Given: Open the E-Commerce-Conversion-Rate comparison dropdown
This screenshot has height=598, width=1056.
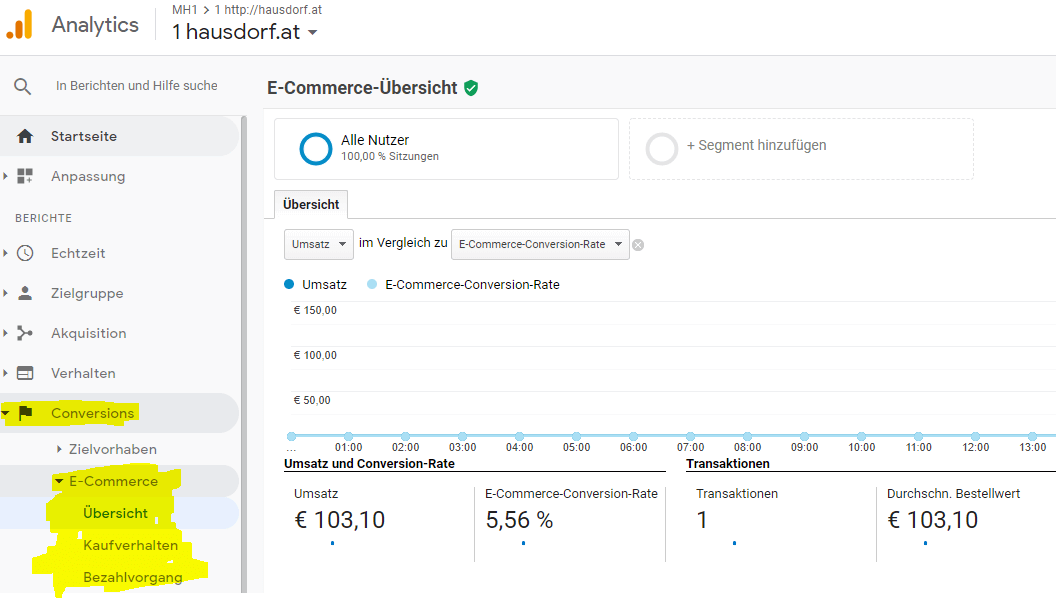Looking at the screenshot, I should (x=540, y=244).
